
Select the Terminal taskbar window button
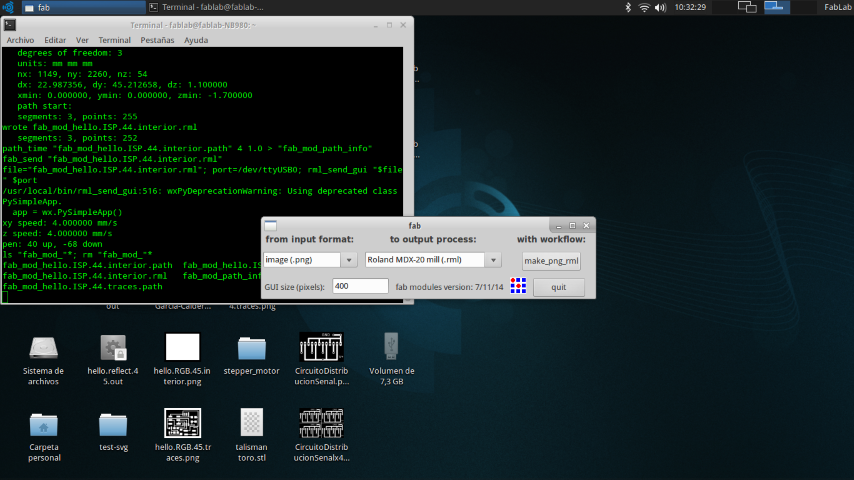pyautogui.click(x=207, y=7)
